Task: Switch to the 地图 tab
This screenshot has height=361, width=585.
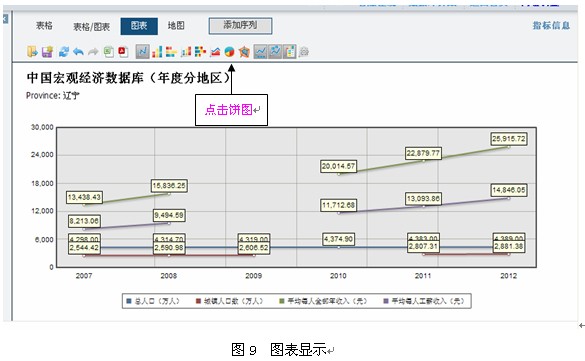Action: pos(176,26)
